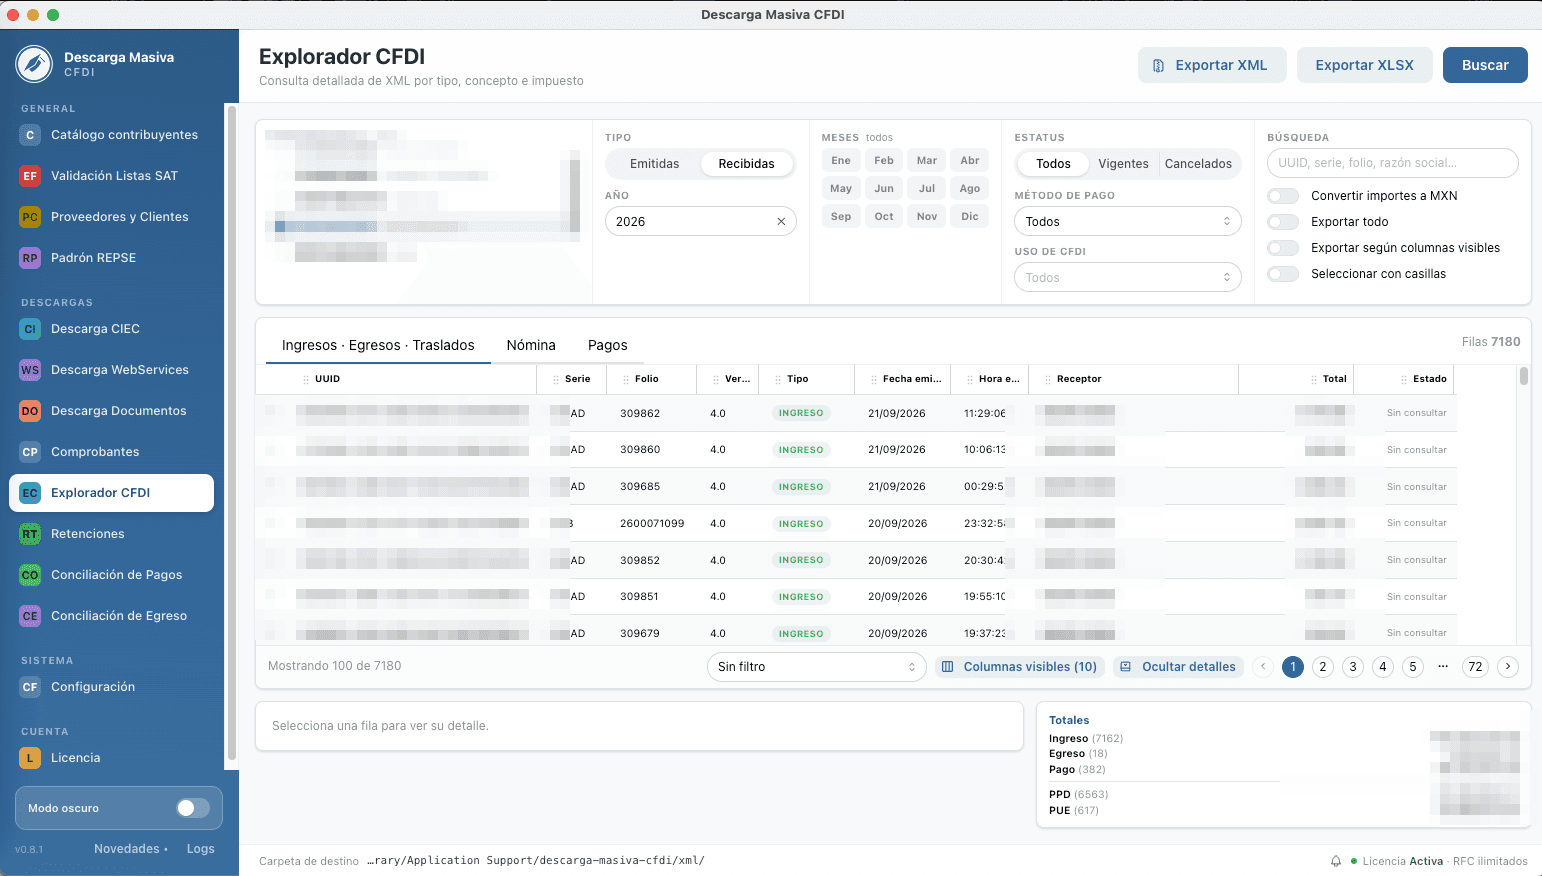Open the Uso de CFDI dropdown
Screen dimensions: 1542x876
[x=1128, y=278]
